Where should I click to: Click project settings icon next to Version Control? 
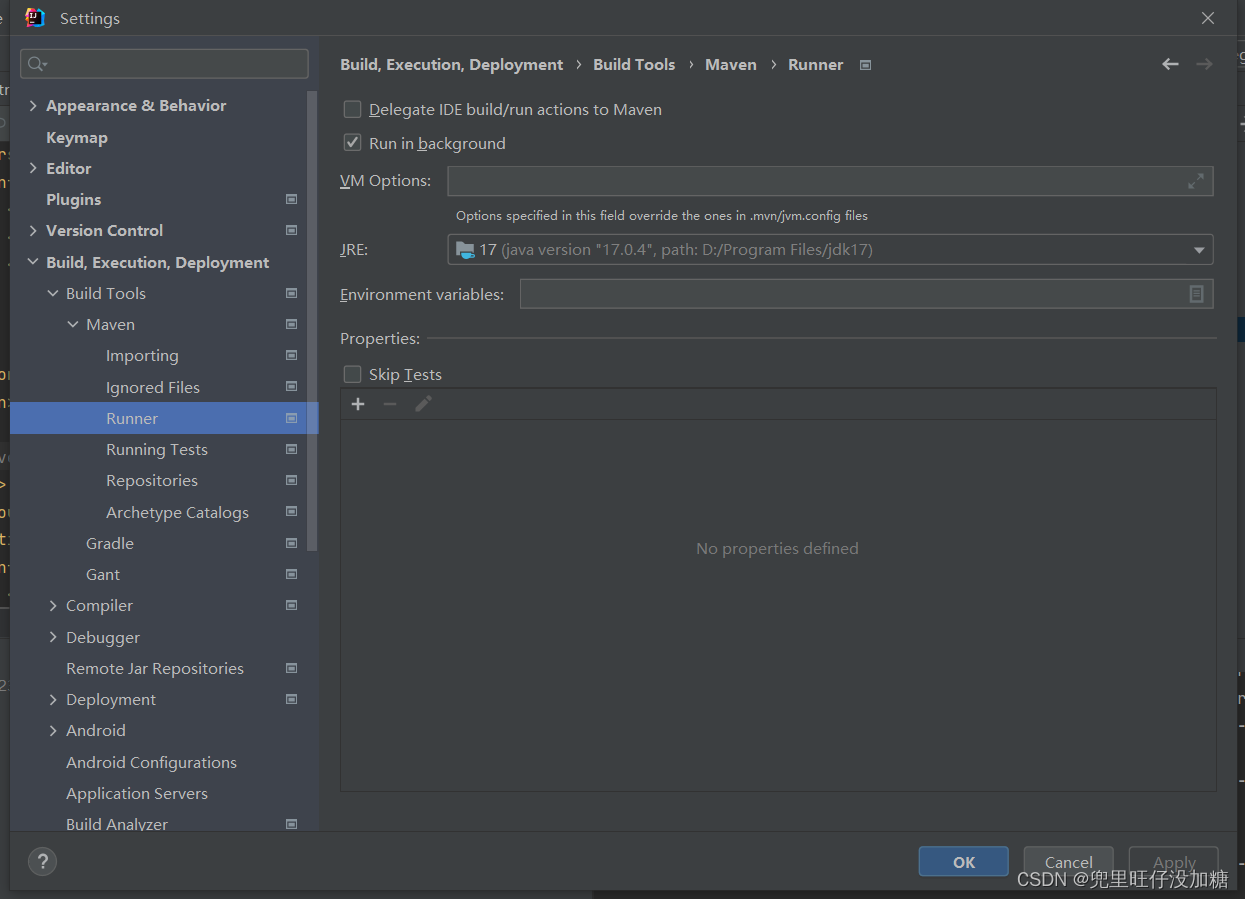pyautogui.click(x=291, y=230)
